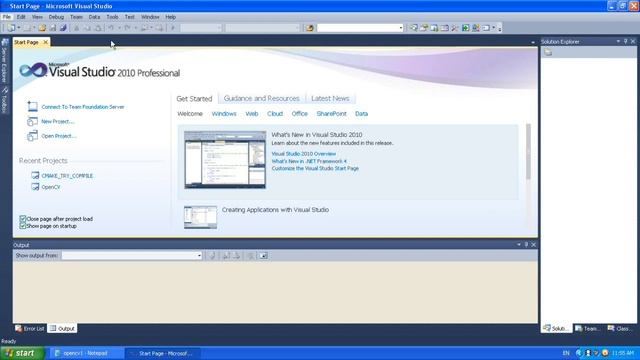Click the Start Page content scrollbar
Screen dimensions: 640x360
528,151
